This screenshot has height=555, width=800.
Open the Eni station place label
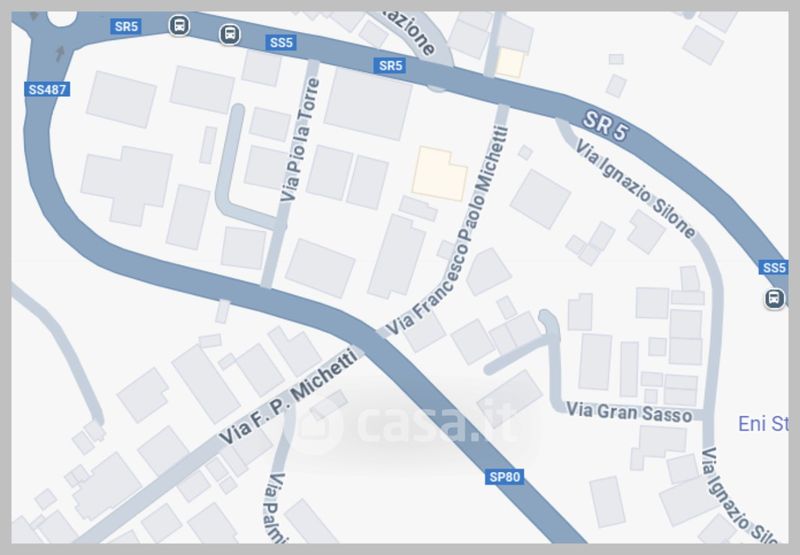tap(763, 423)
